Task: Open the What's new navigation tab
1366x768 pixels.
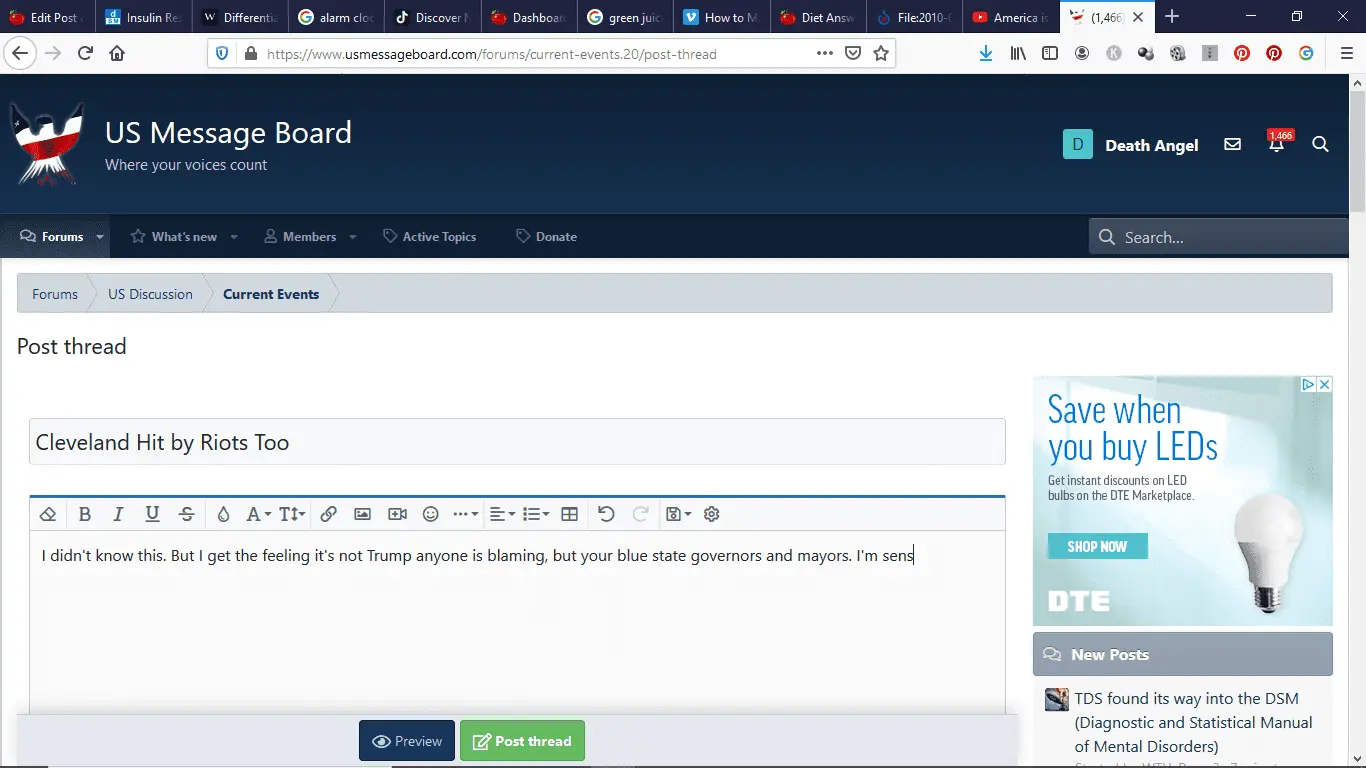Action: (174, 237)
